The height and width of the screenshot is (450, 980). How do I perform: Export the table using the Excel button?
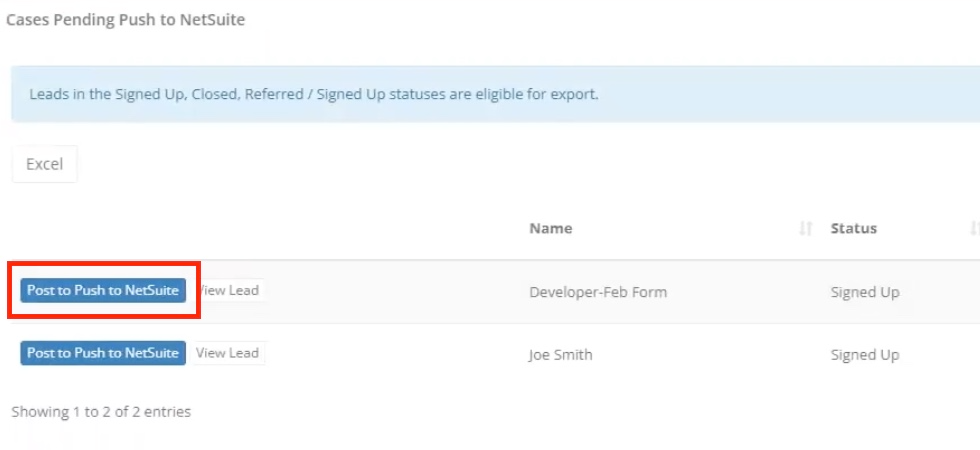[x=44, y=164]
